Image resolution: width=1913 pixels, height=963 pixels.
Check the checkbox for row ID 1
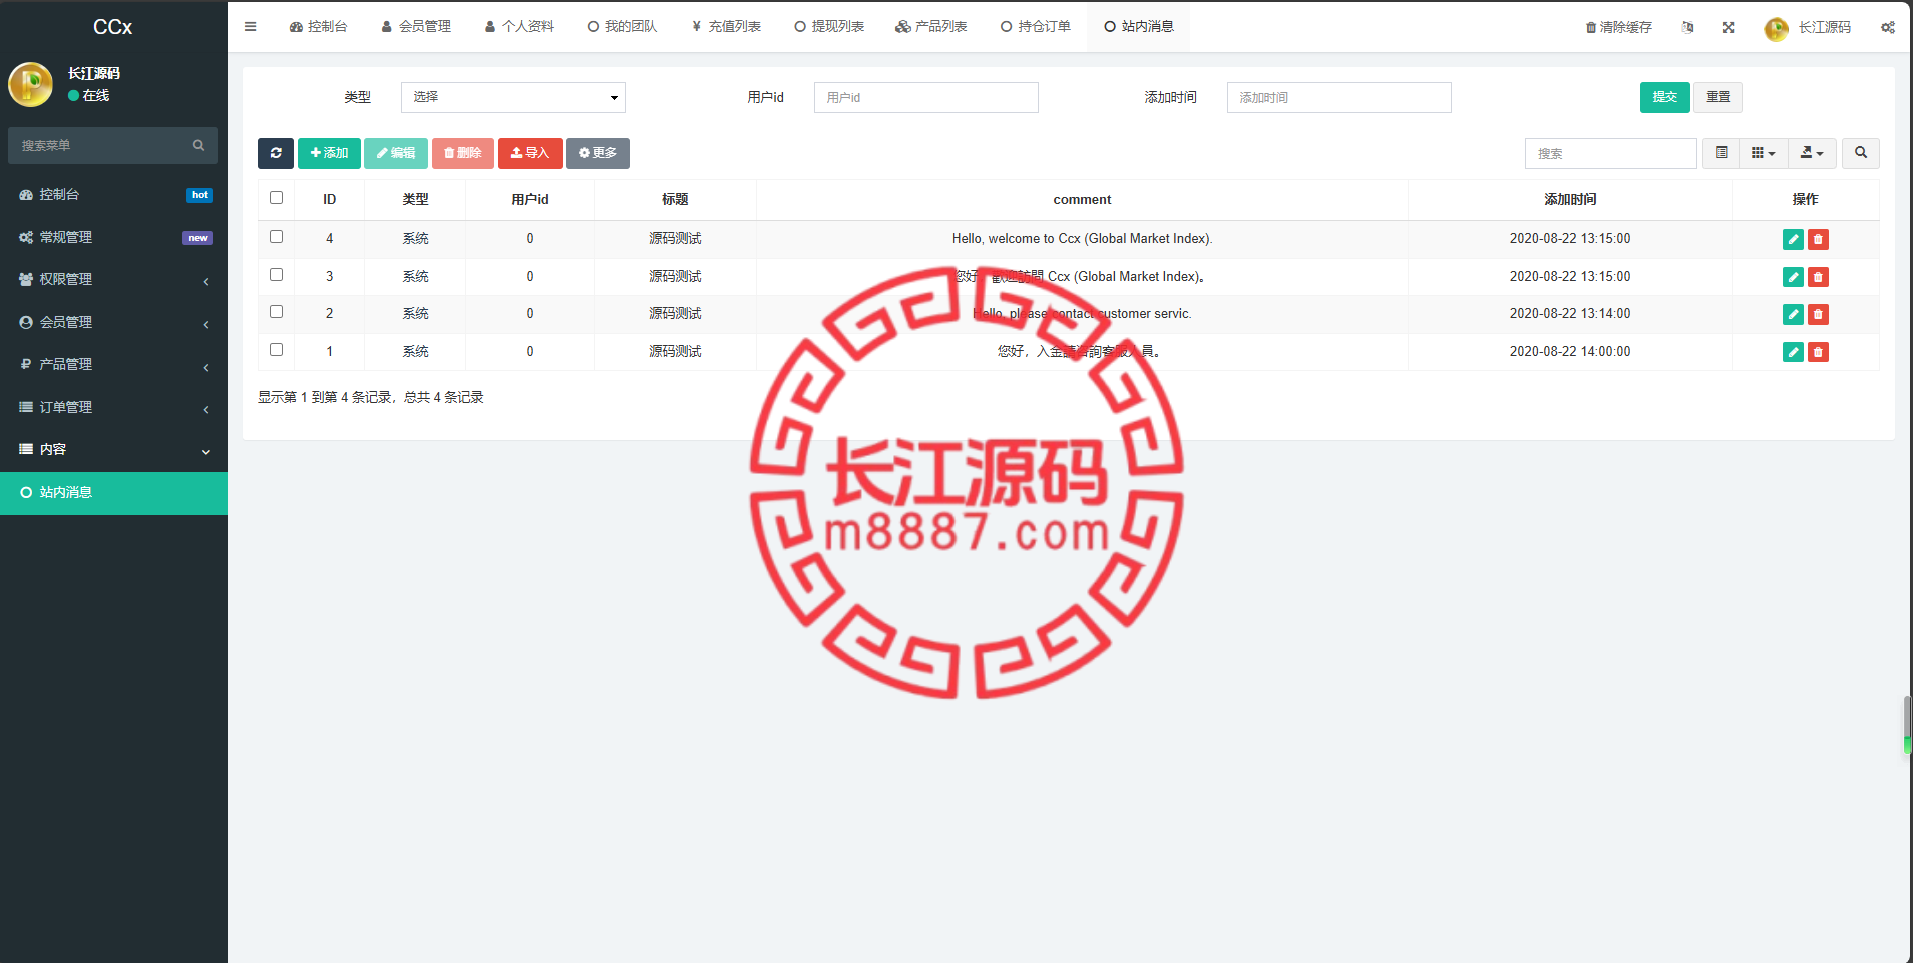[277, 350]
